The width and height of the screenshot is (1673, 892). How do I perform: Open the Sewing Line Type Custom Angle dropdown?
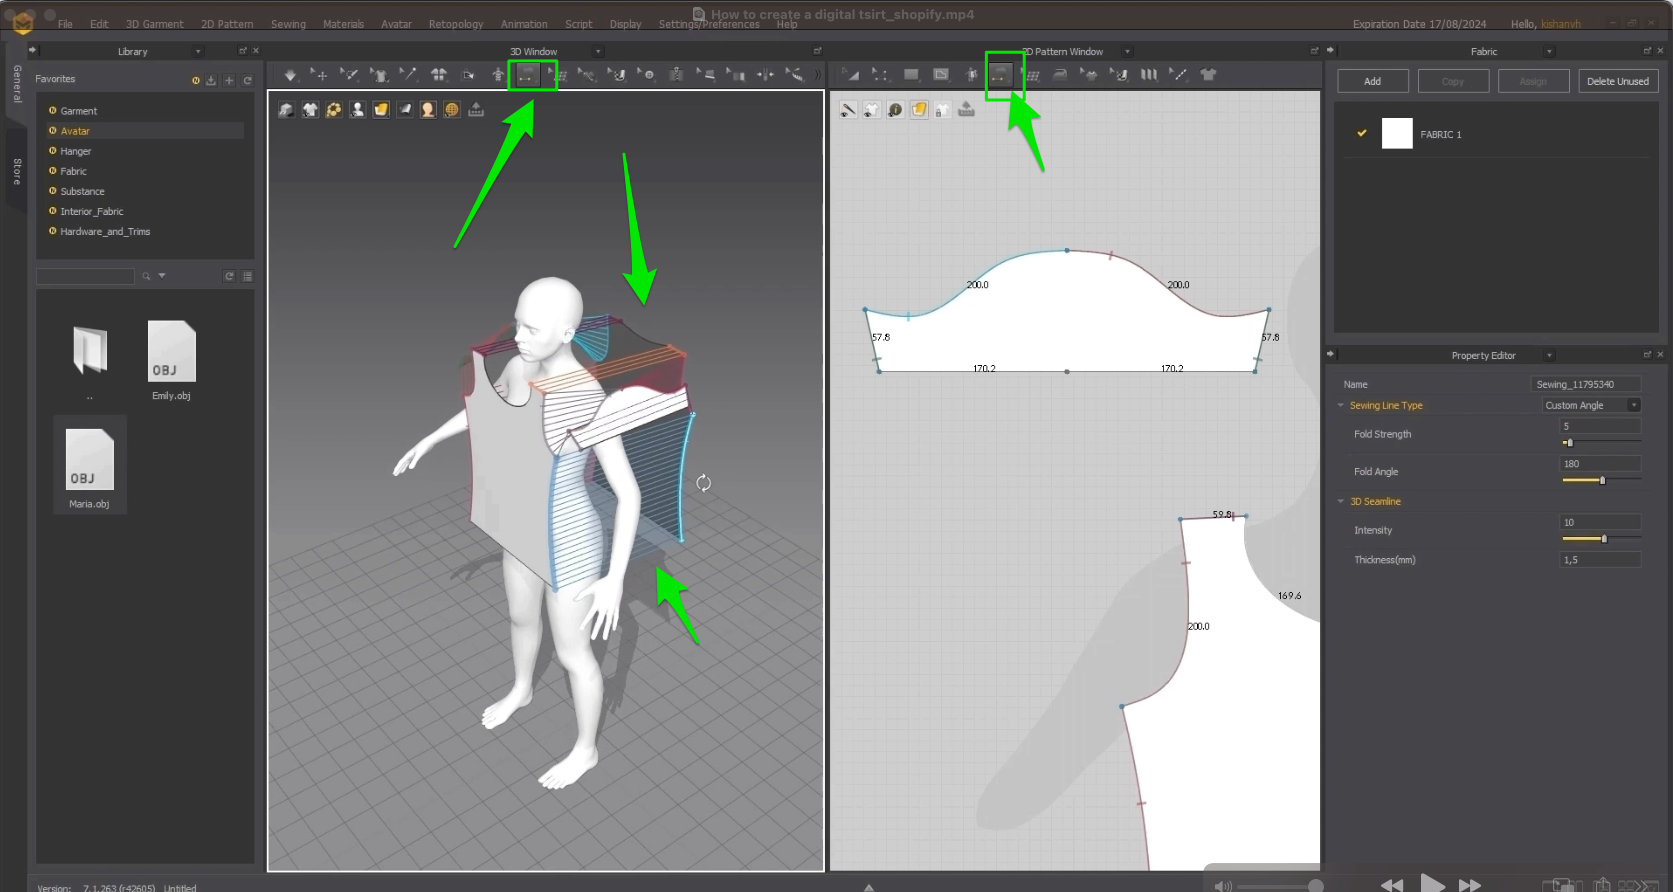pyautogui.click(x=1591, y=405)
